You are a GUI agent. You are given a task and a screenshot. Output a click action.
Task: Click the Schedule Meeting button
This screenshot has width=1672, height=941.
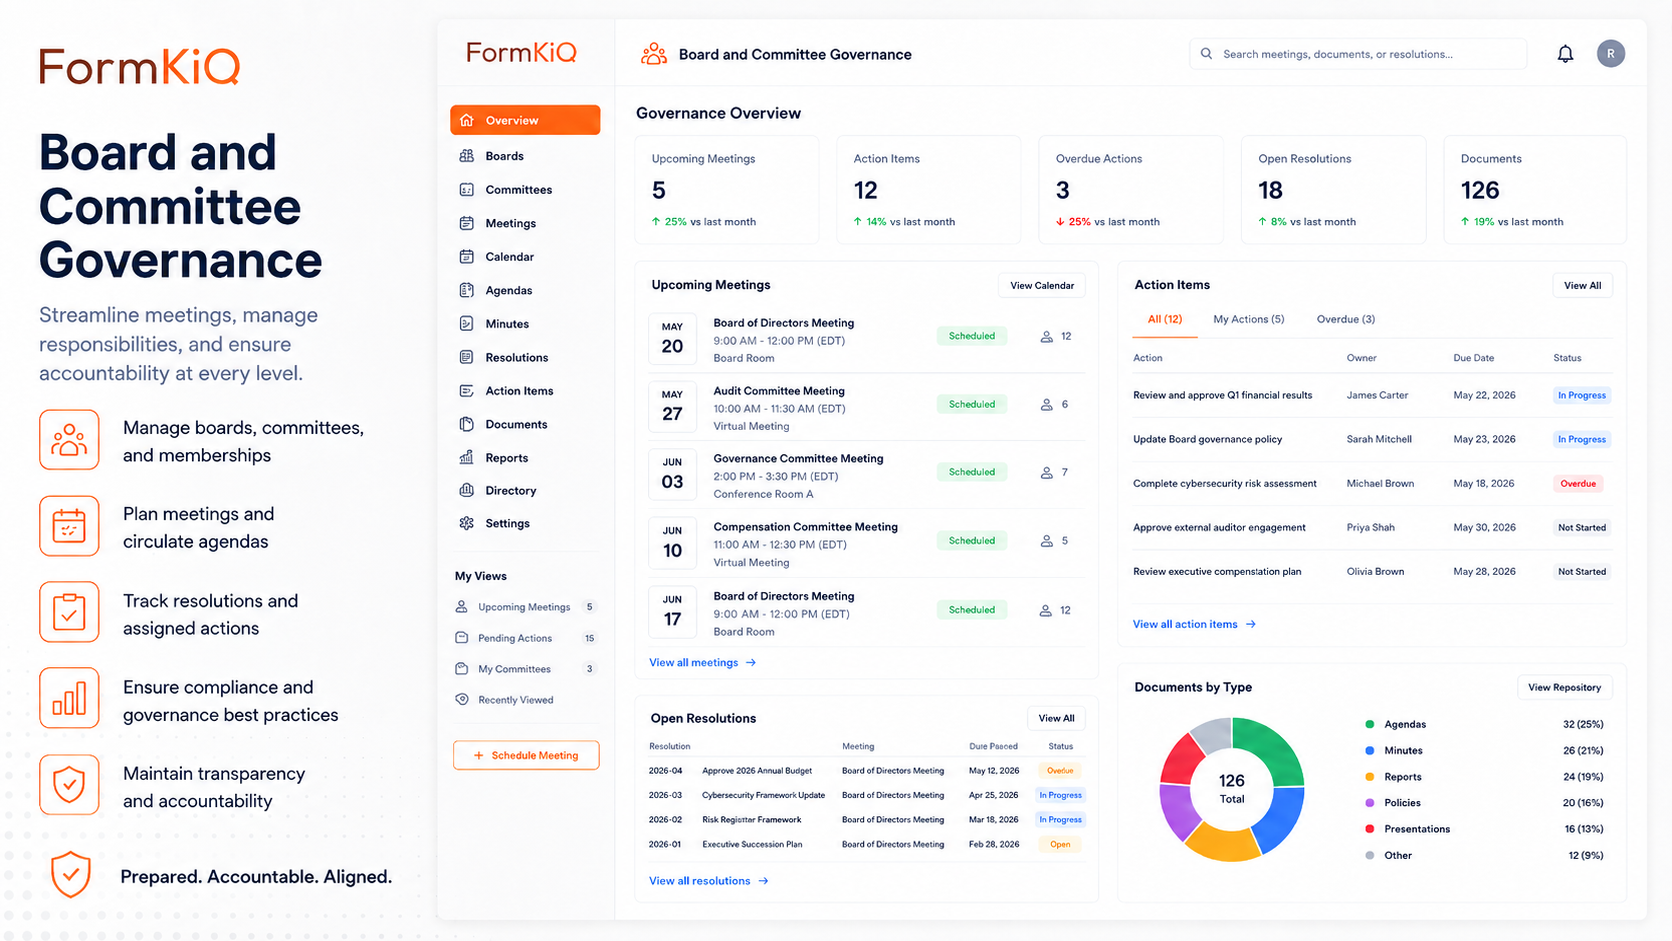click(526, 755)
